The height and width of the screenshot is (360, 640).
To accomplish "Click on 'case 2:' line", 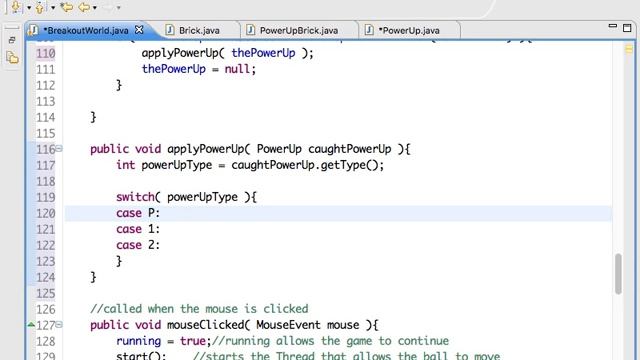I will point(138,245).
